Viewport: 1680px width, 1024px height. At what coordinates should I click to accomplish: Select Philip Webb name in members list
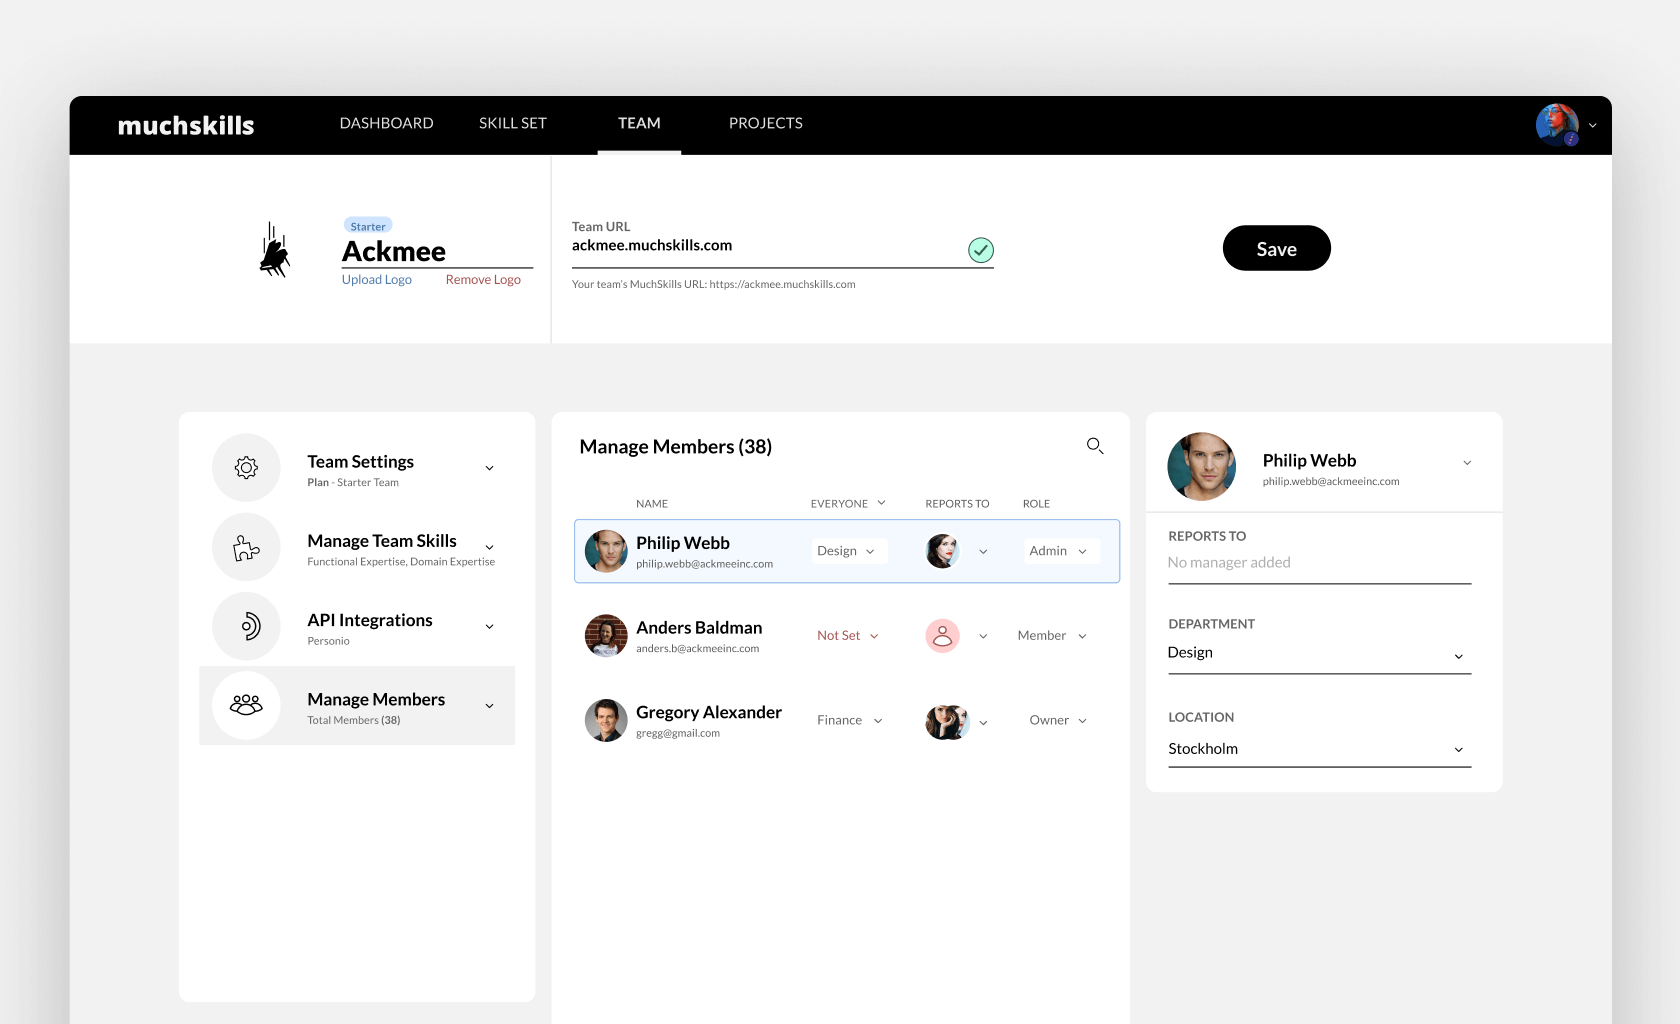683,543
